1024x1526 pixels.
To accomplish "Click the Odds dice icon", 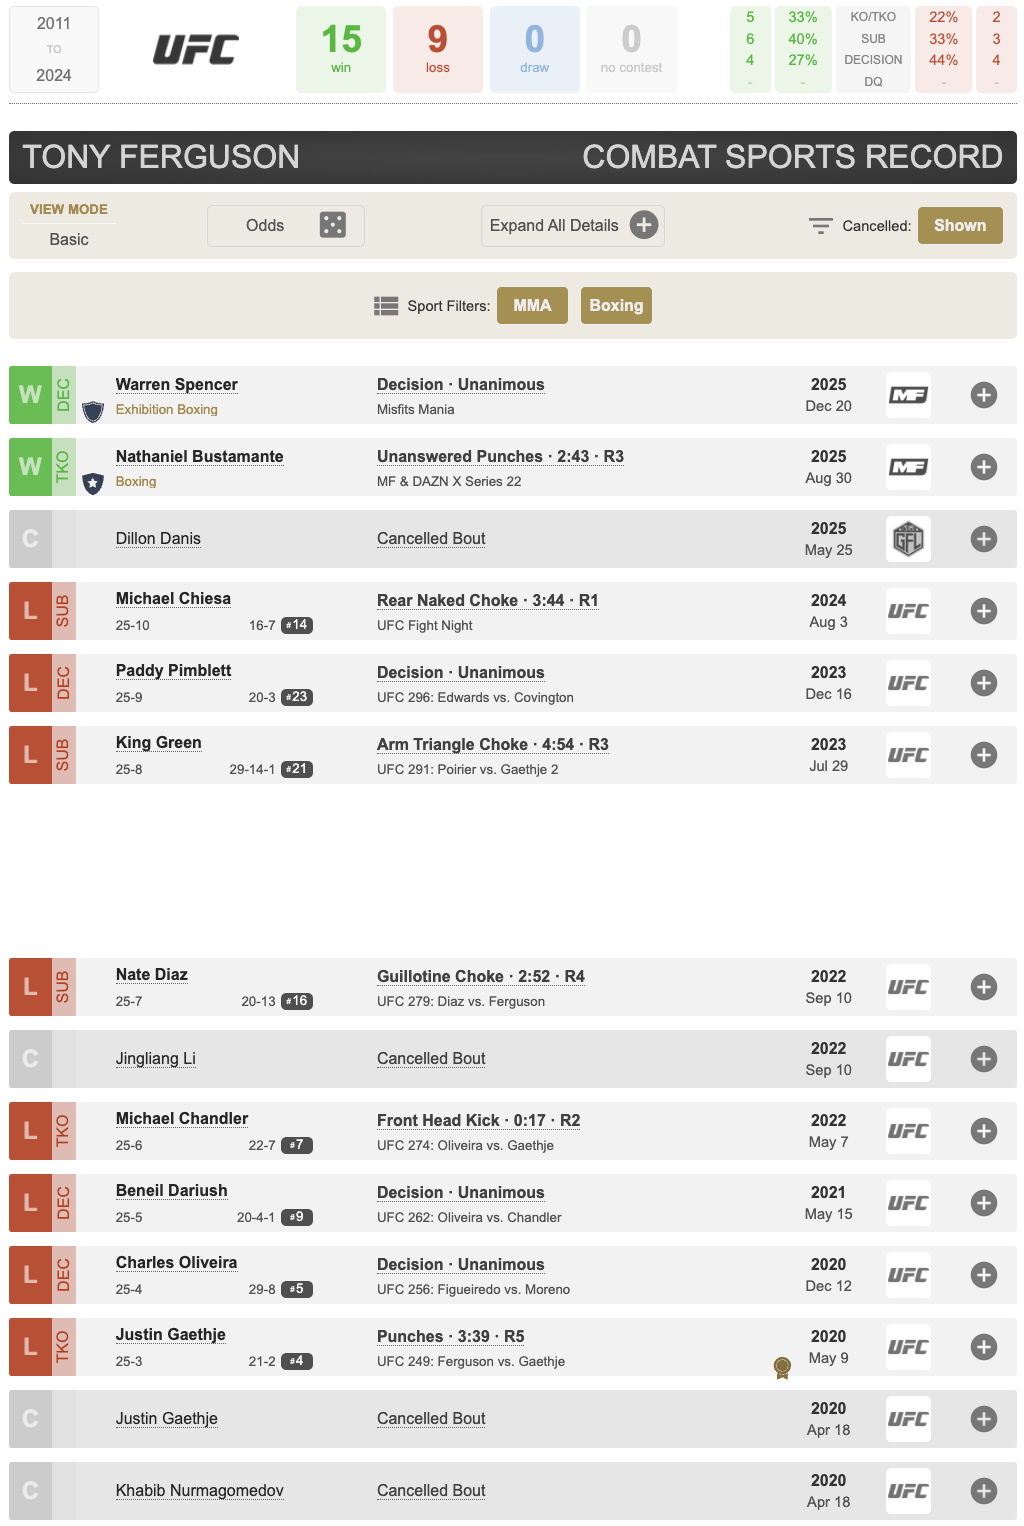I will point(332,225).
